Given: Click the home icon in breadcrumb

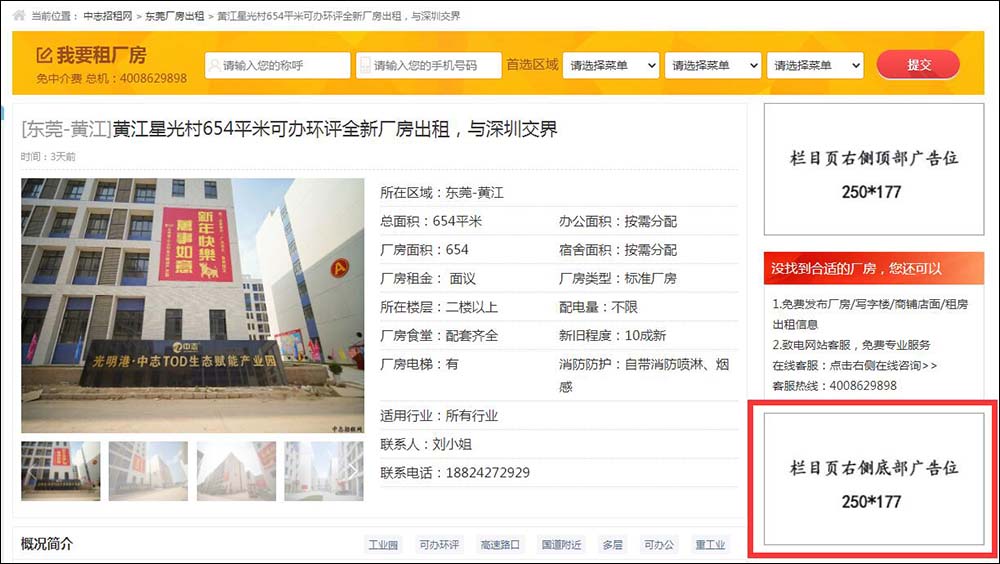Looking at the screenshot, I should click(19, 15).
